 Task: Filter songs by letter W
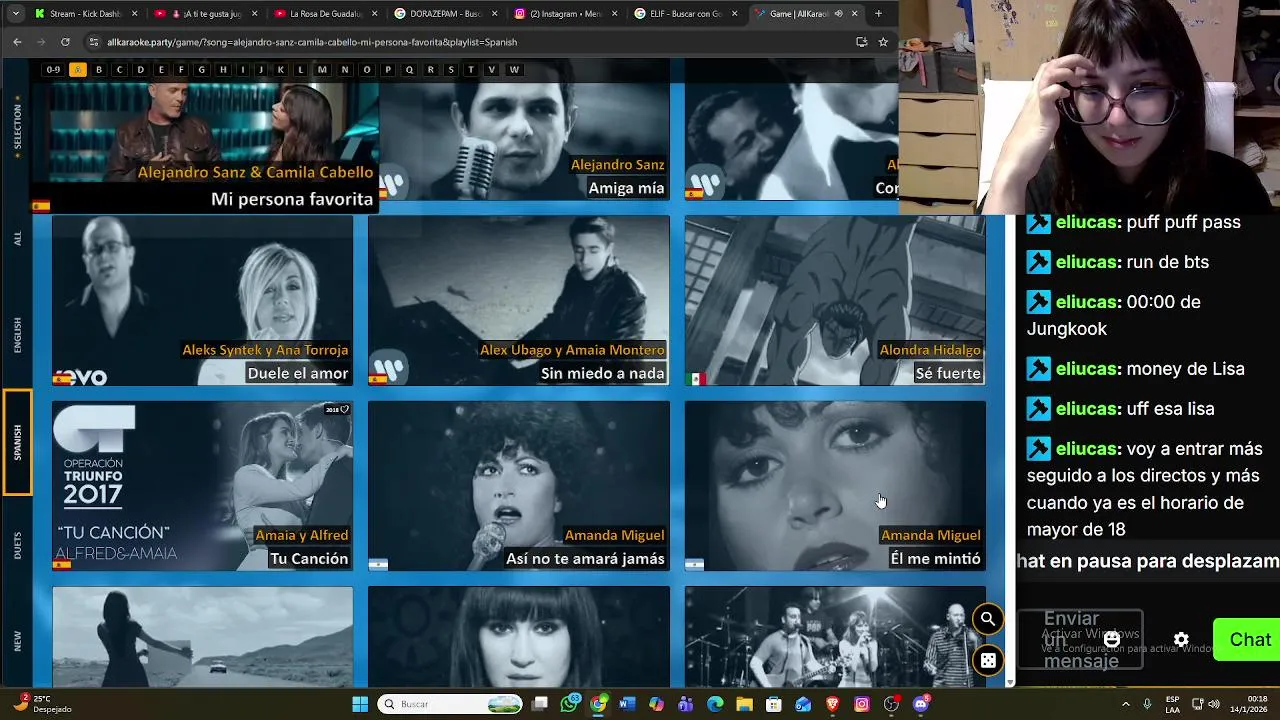pos(514,69)
